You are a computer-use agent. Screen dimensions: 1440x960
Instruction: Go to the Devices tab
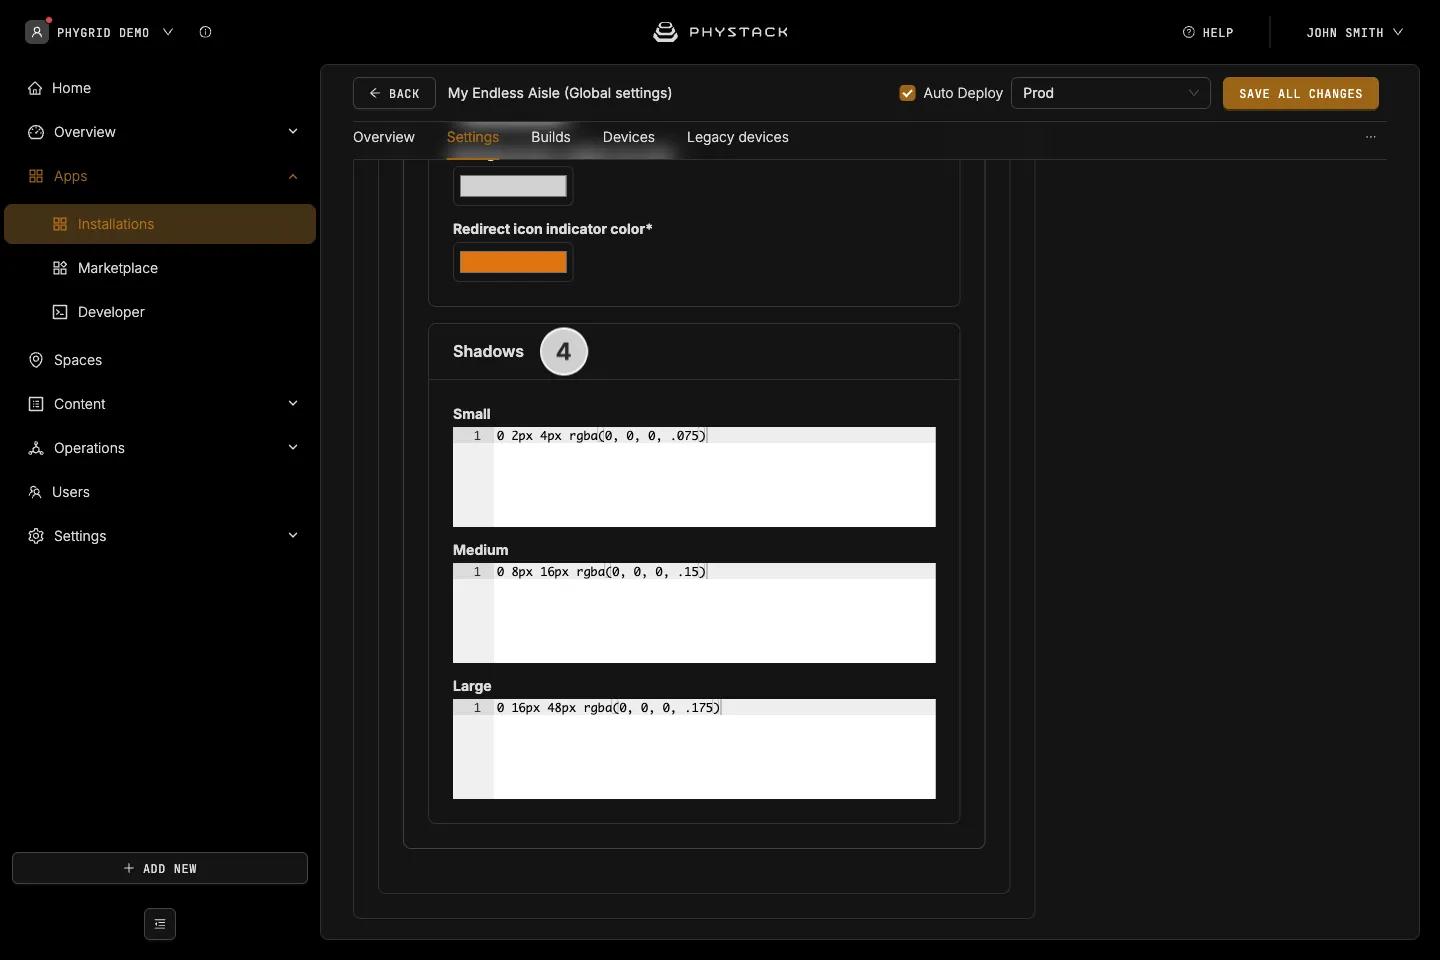[x=629, y=137]
